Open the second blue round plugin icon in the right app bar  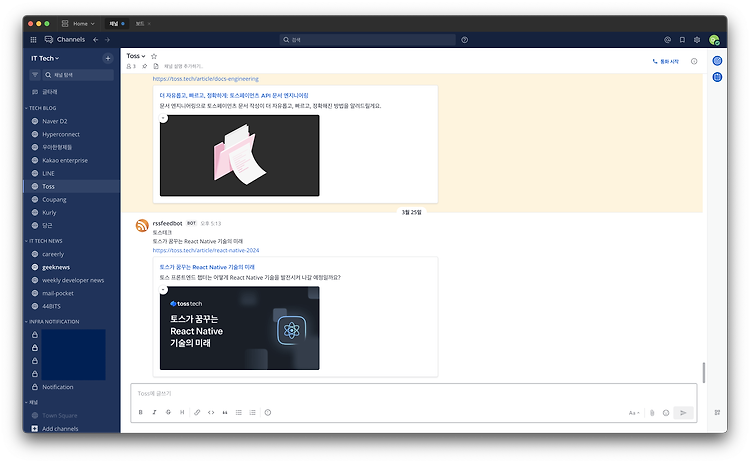pos(717,77)
